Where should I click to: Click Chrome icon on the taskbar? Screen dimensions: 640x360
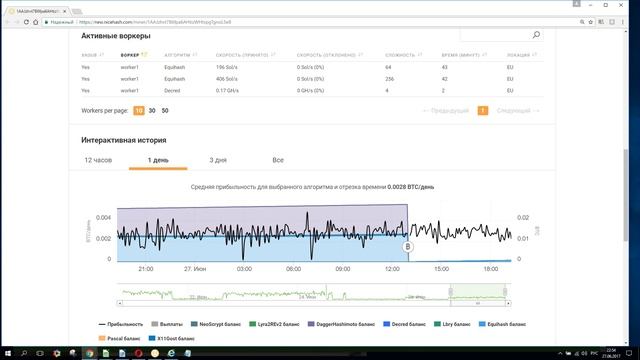[89, 353]
